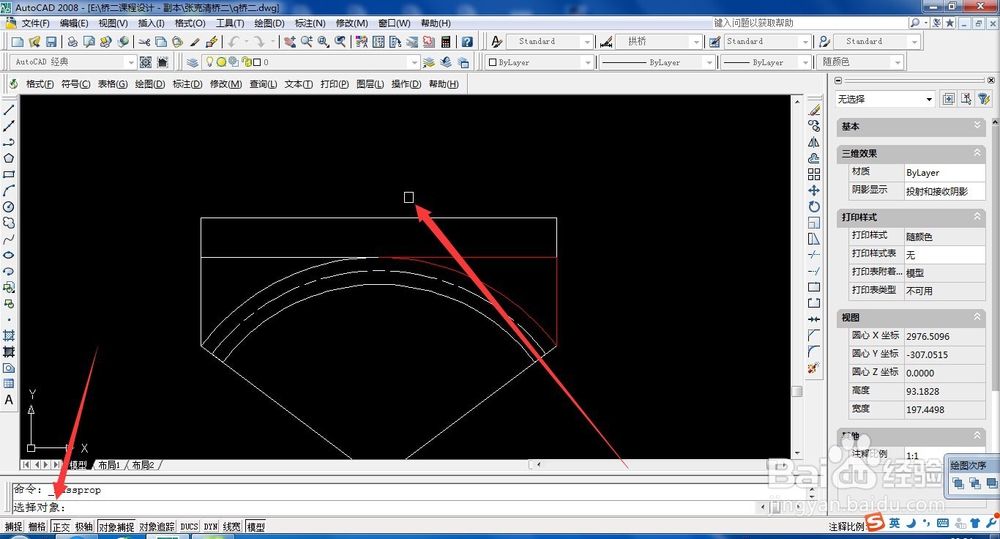Toggle the DUCS button
The width and height of the screenshot is (1000, 539).
pyautogui.click(x=189, y=526)
